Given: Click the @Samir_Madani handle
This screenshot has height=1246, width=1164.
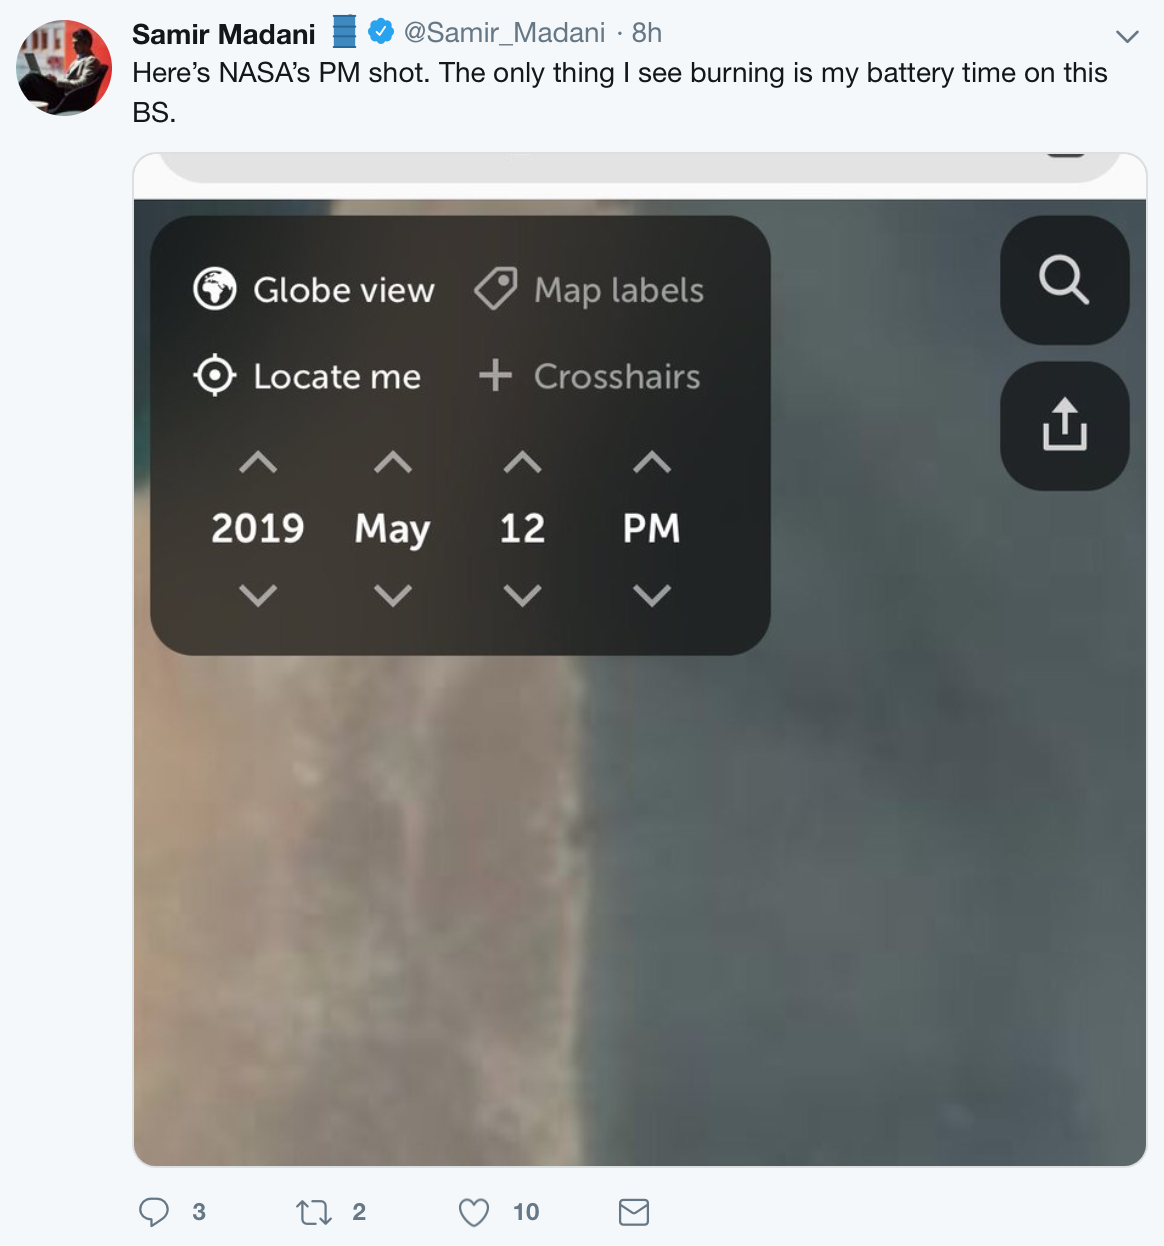Looking at the screenshot, I should [x=504, y=33].
